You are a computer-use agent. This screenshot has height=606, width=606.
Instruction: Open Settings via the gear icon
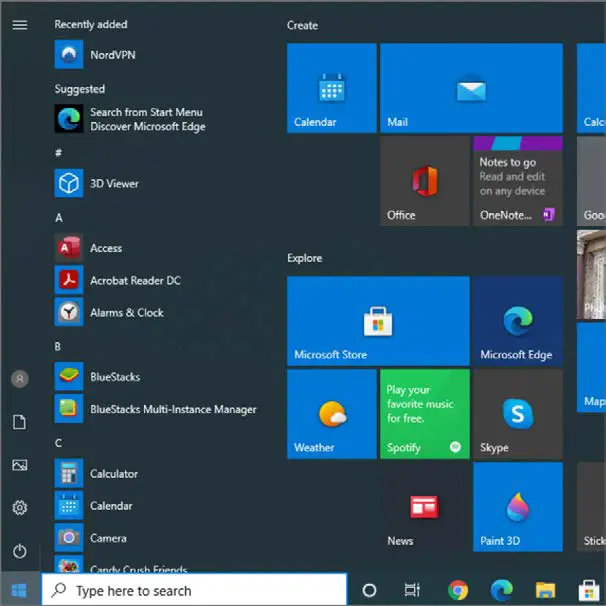(20, 508)
